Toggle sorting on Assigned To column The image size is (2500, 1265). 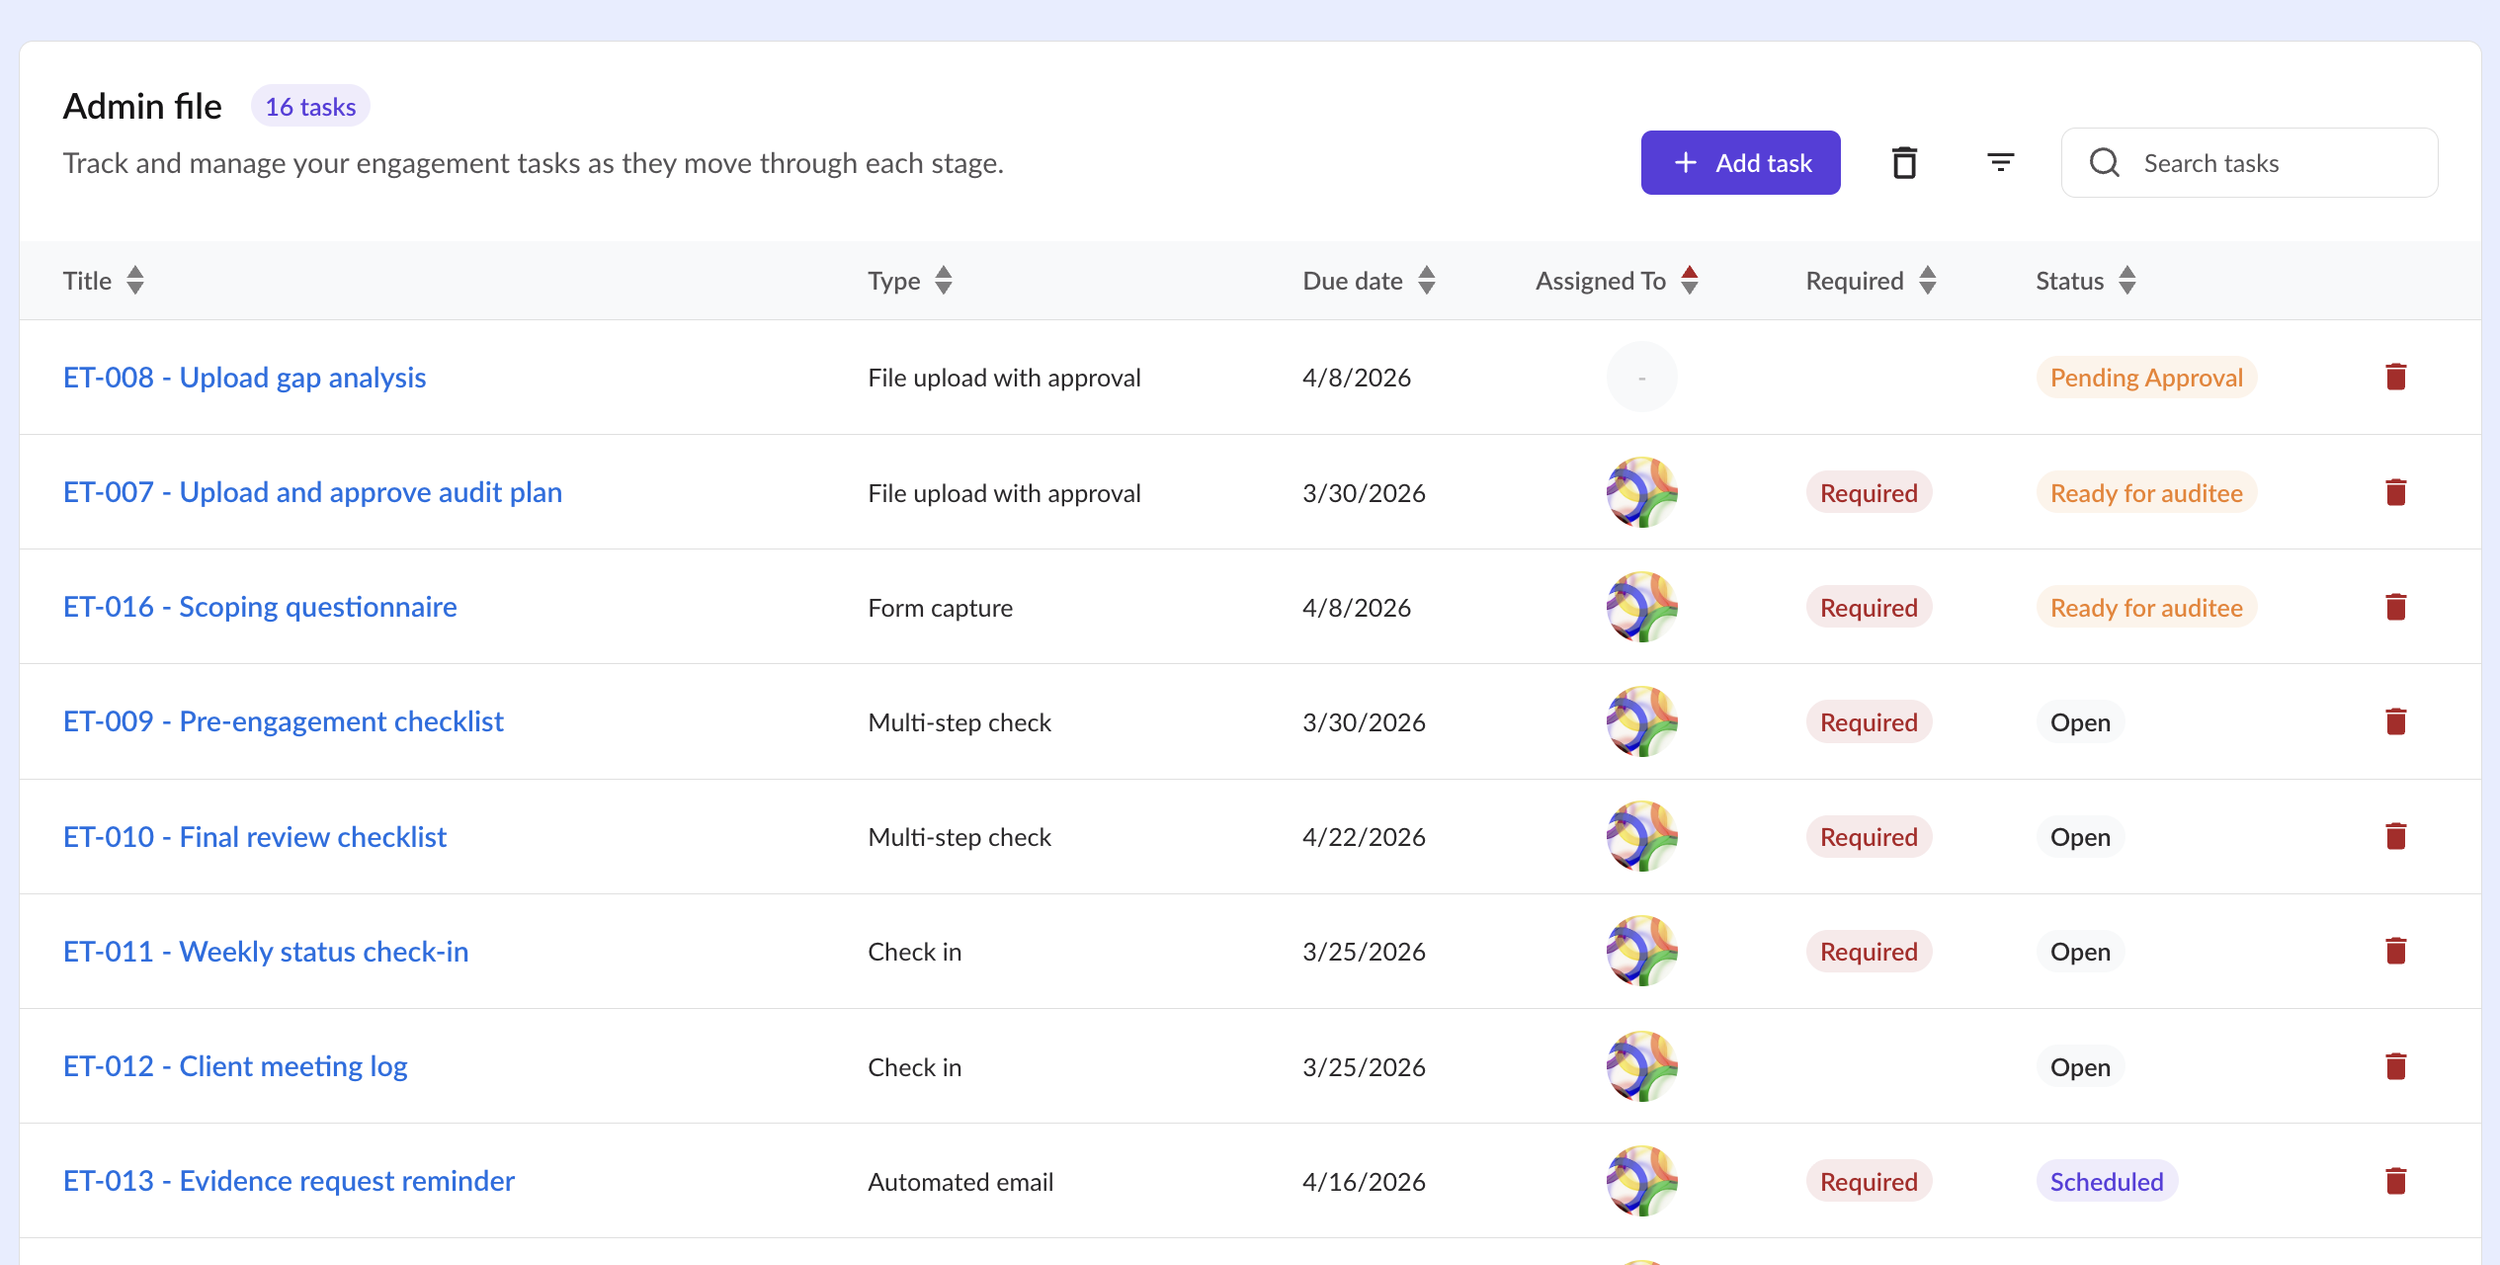click(1689, 281)
